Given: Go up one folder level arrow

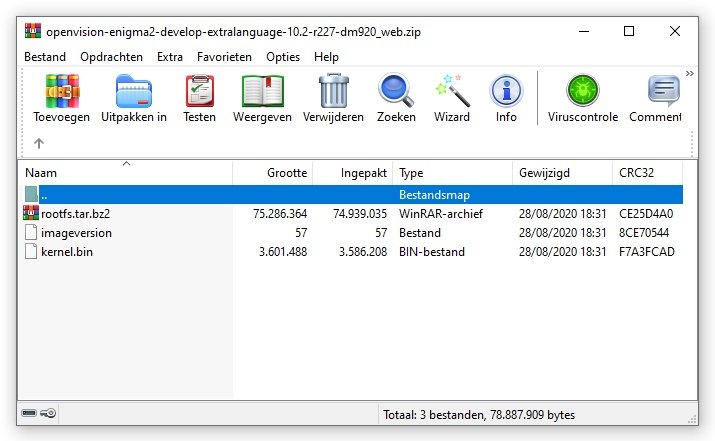Looking at the screenshot, I should coord(39,143).
